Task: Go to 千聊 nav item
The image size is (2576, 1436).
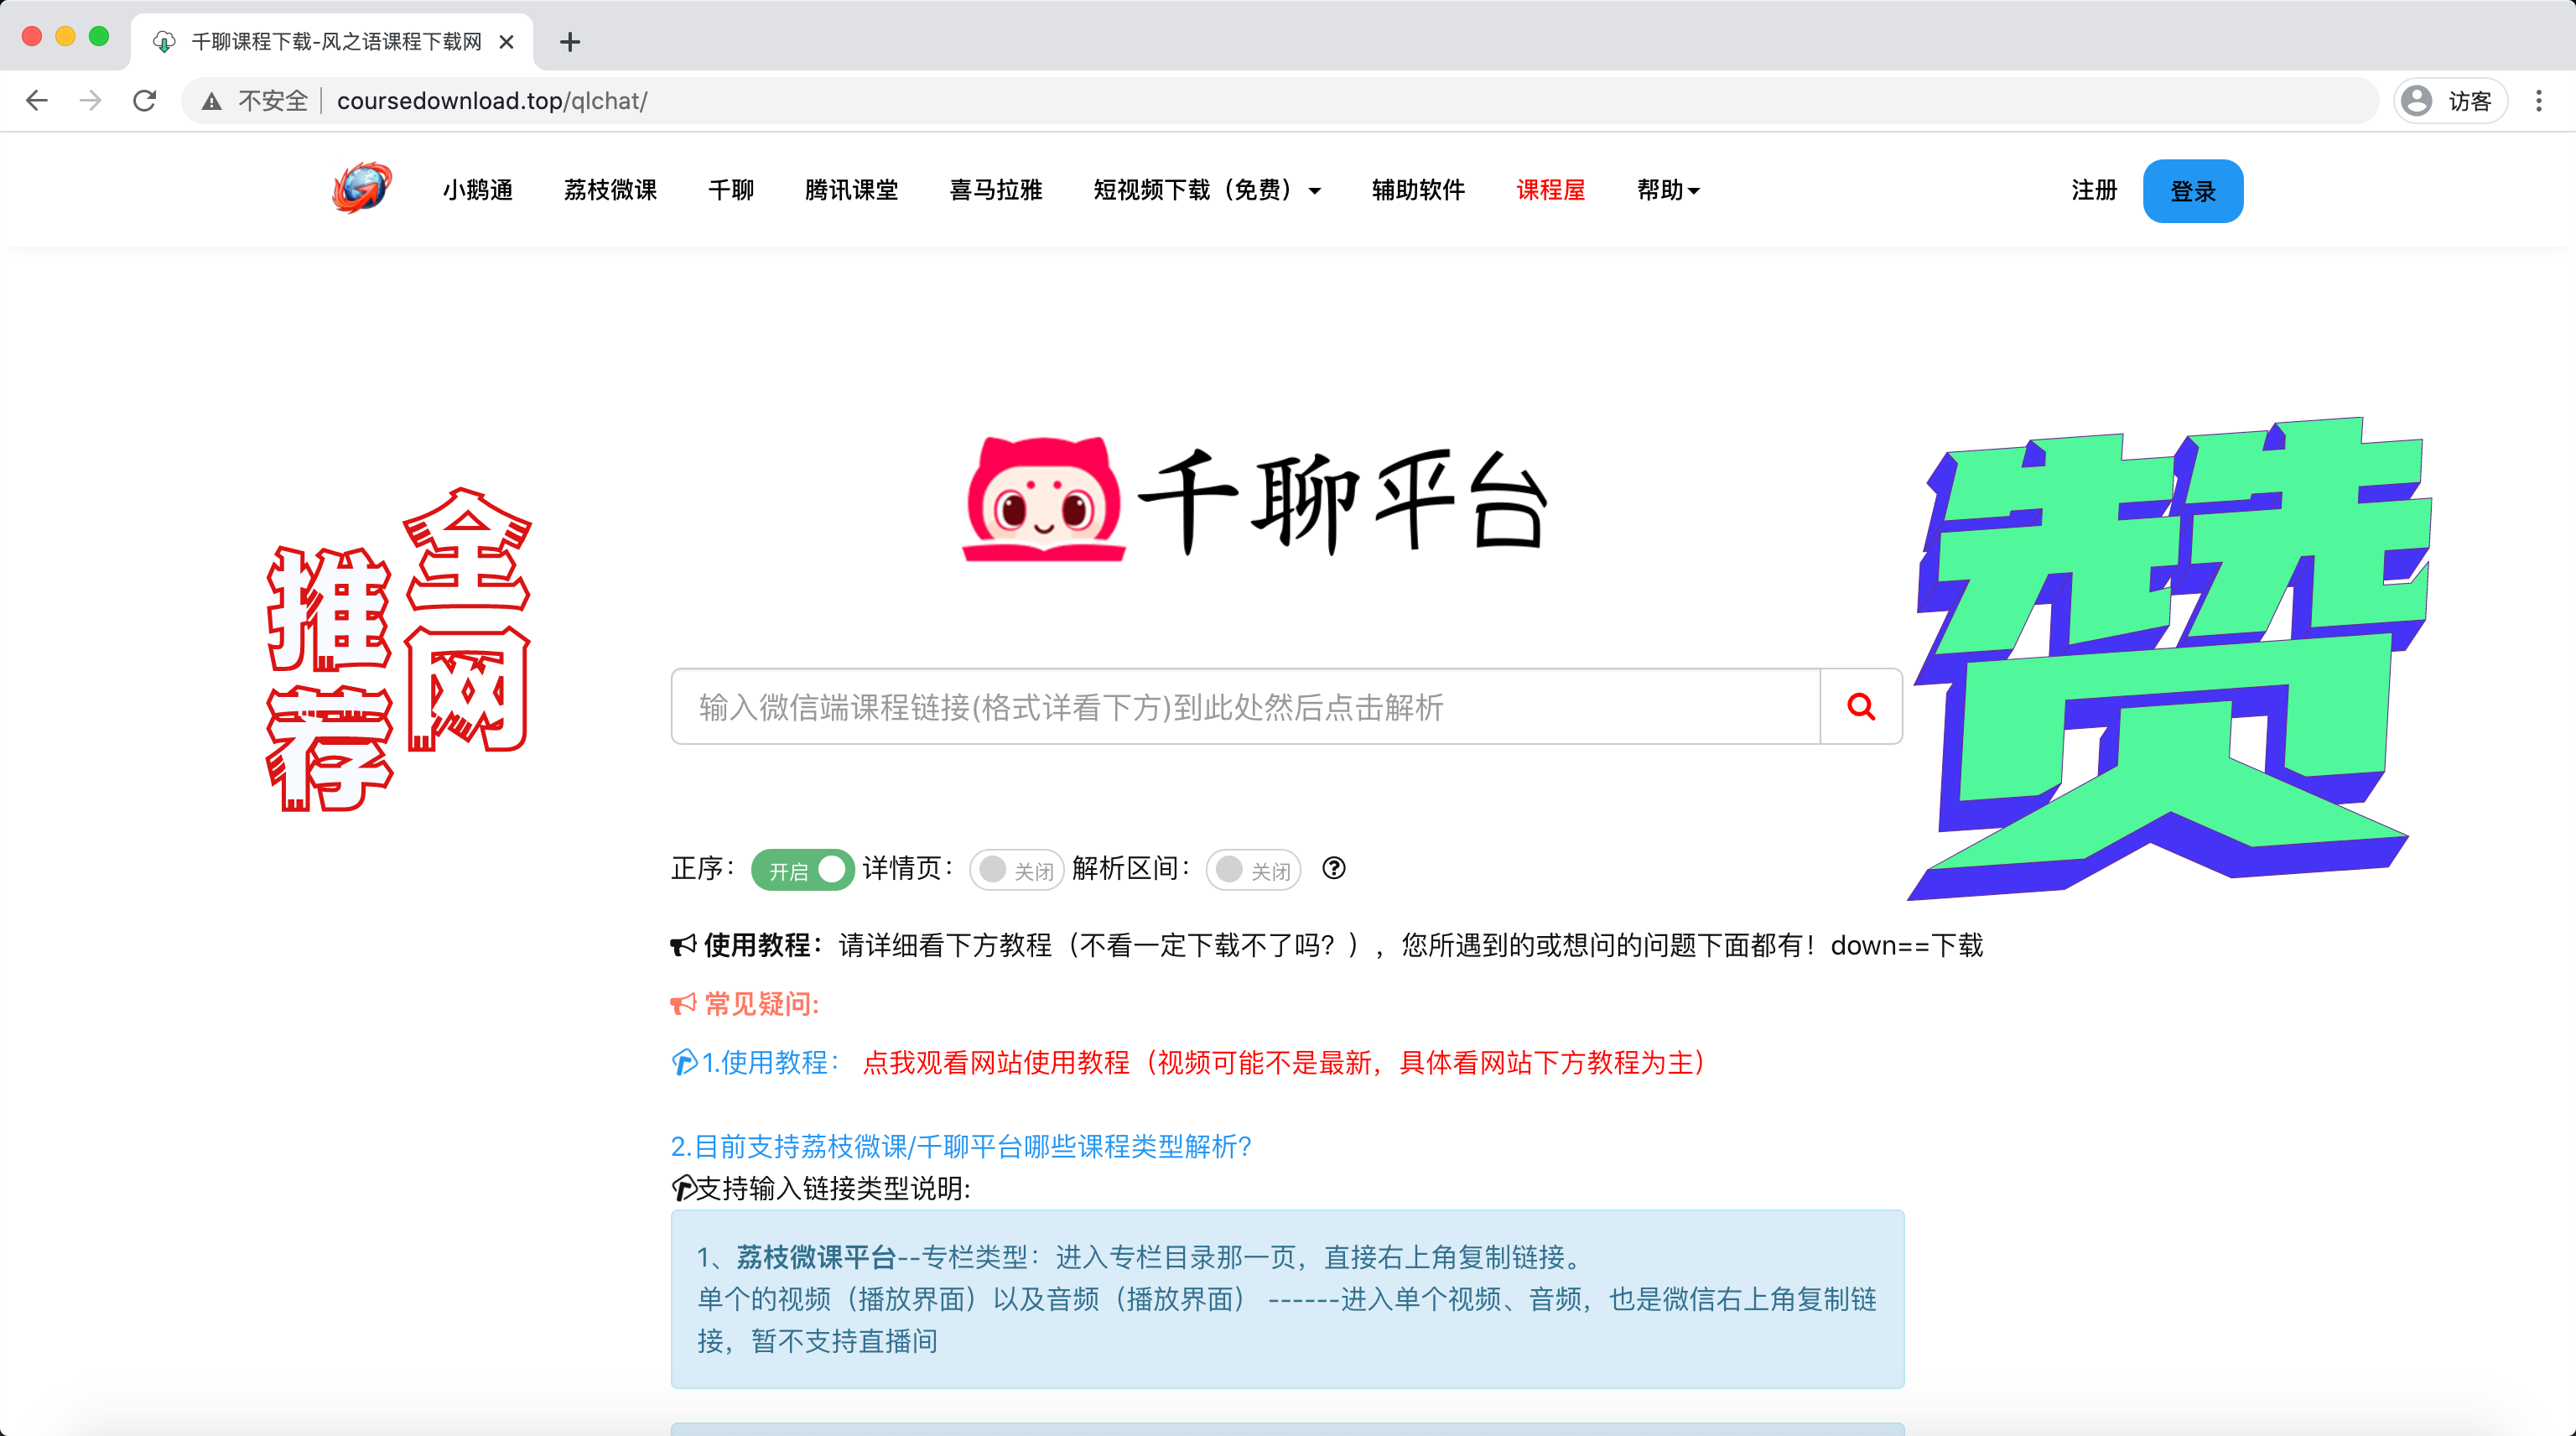Action: coord(731,190)
